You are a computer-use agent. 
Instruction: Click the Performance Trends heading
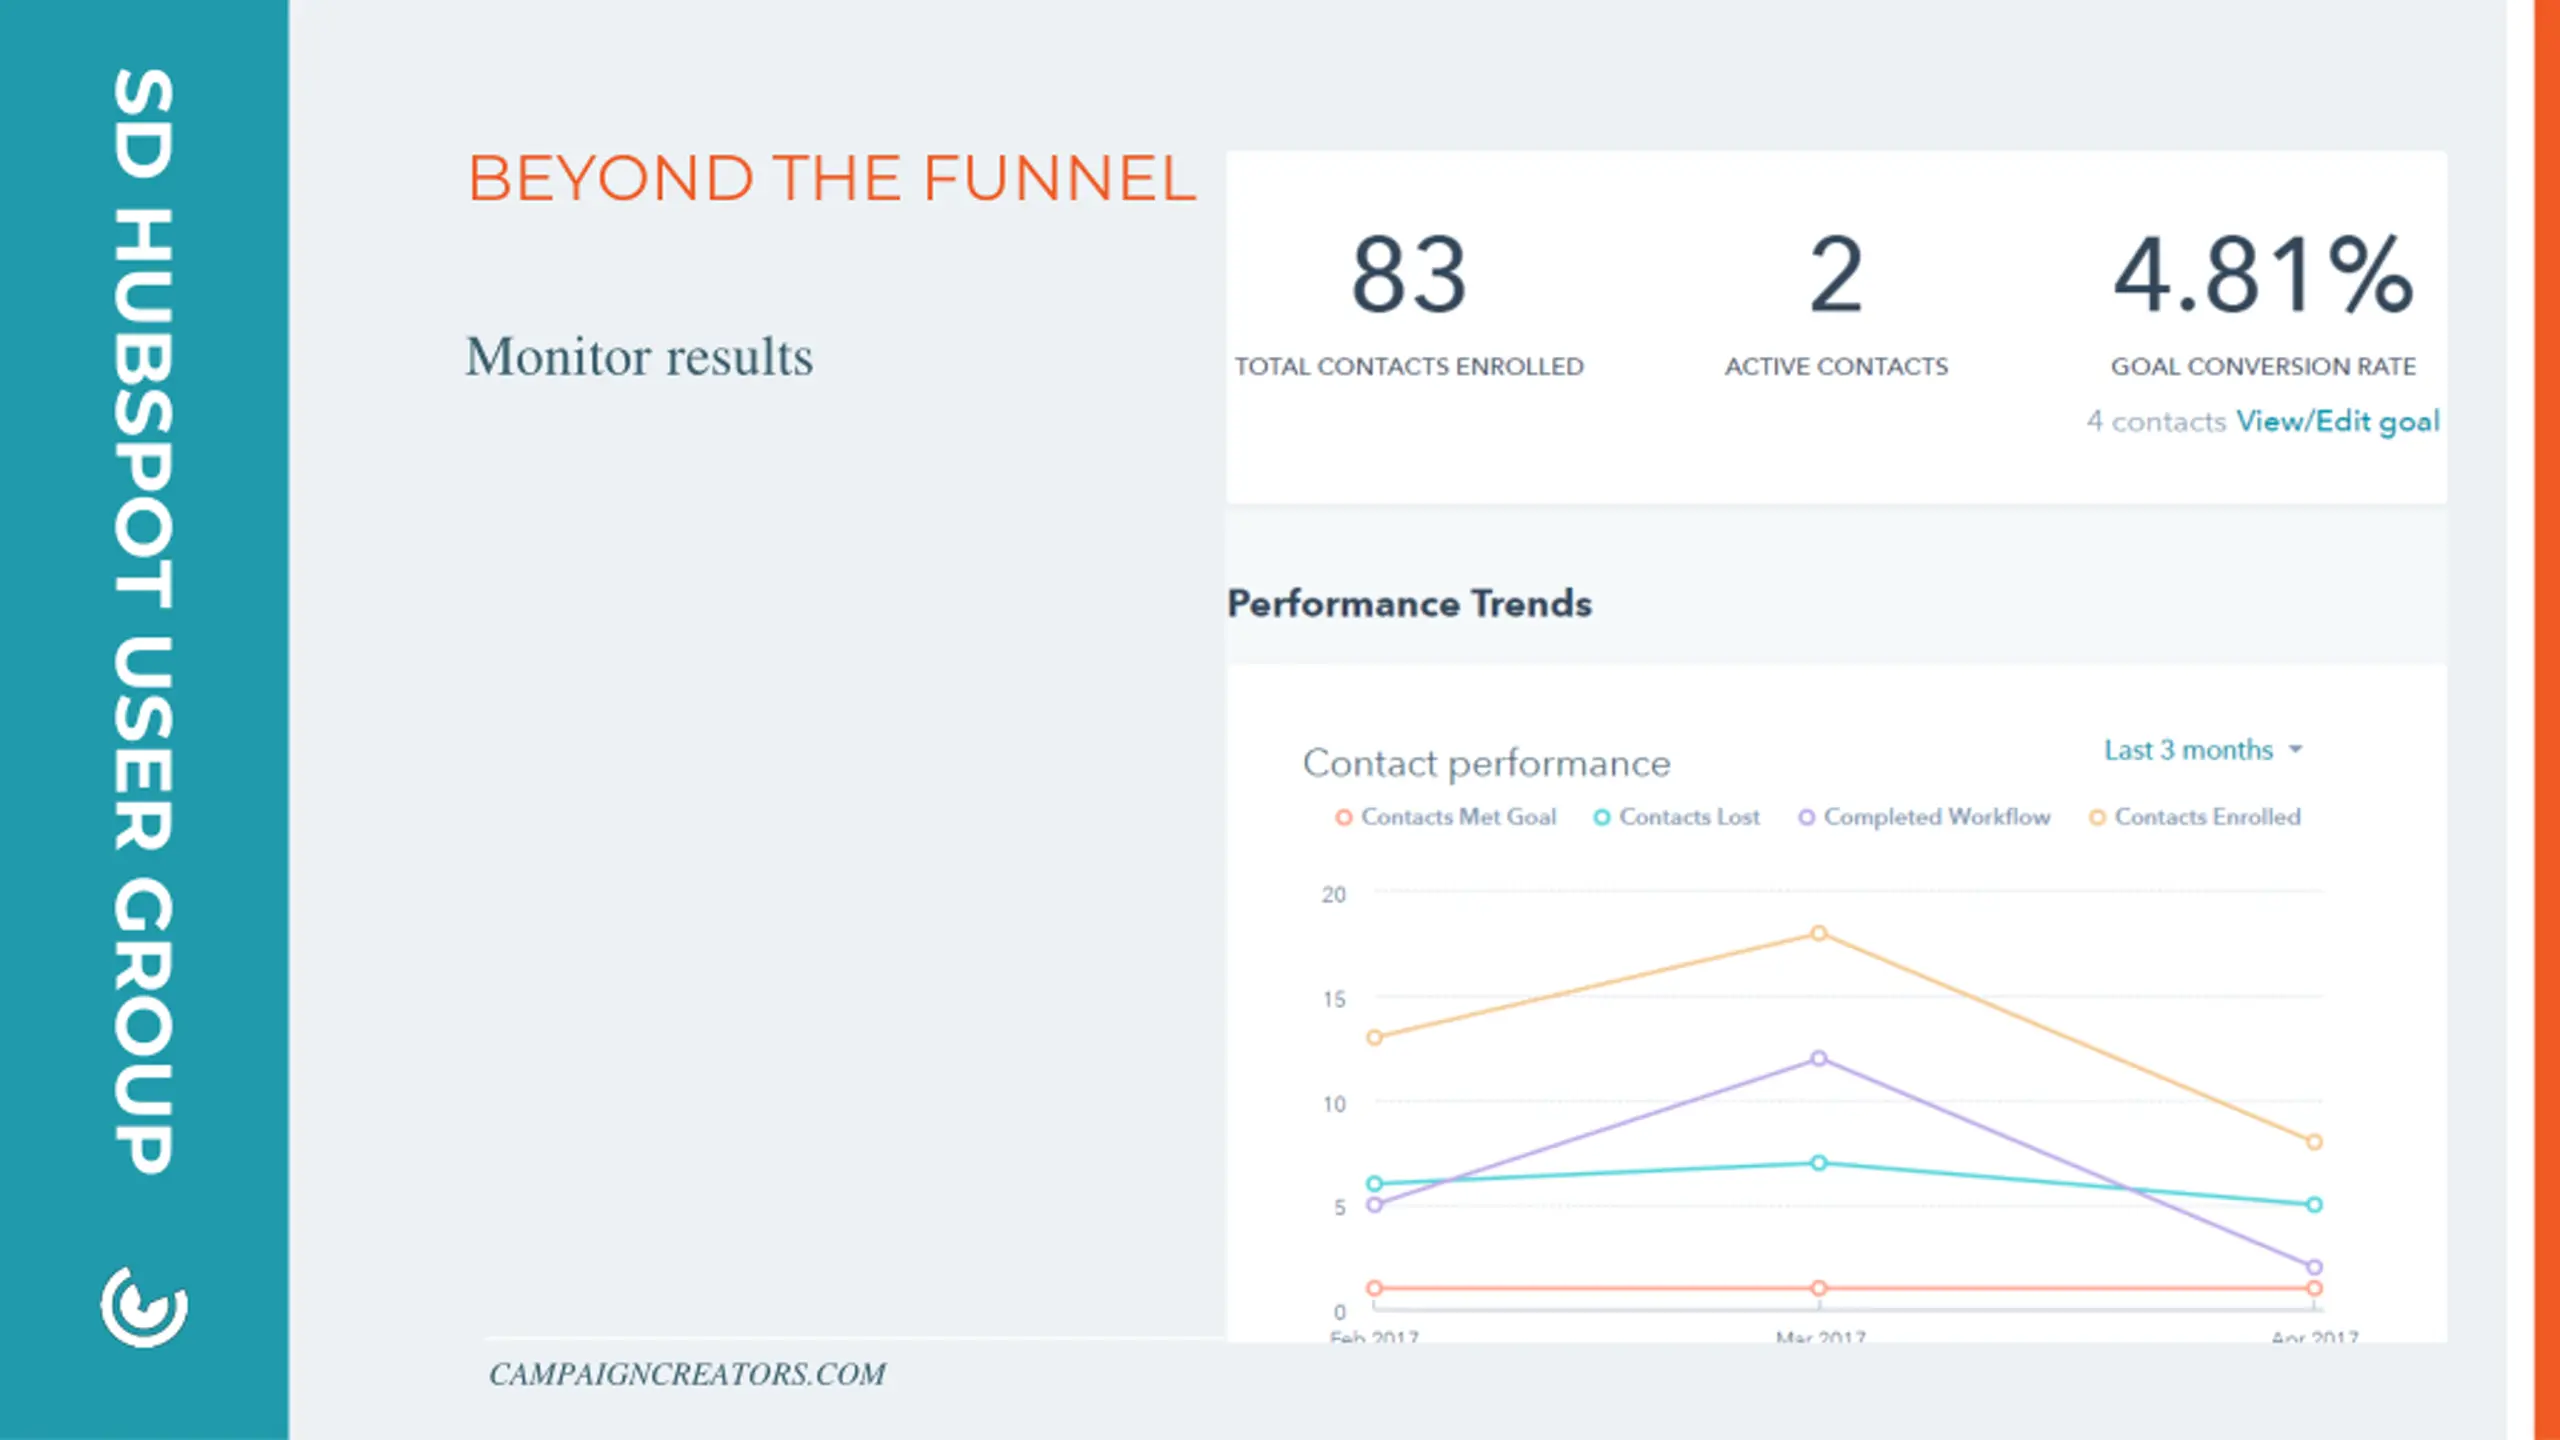pyautogui.click(x=1409, y=604)
